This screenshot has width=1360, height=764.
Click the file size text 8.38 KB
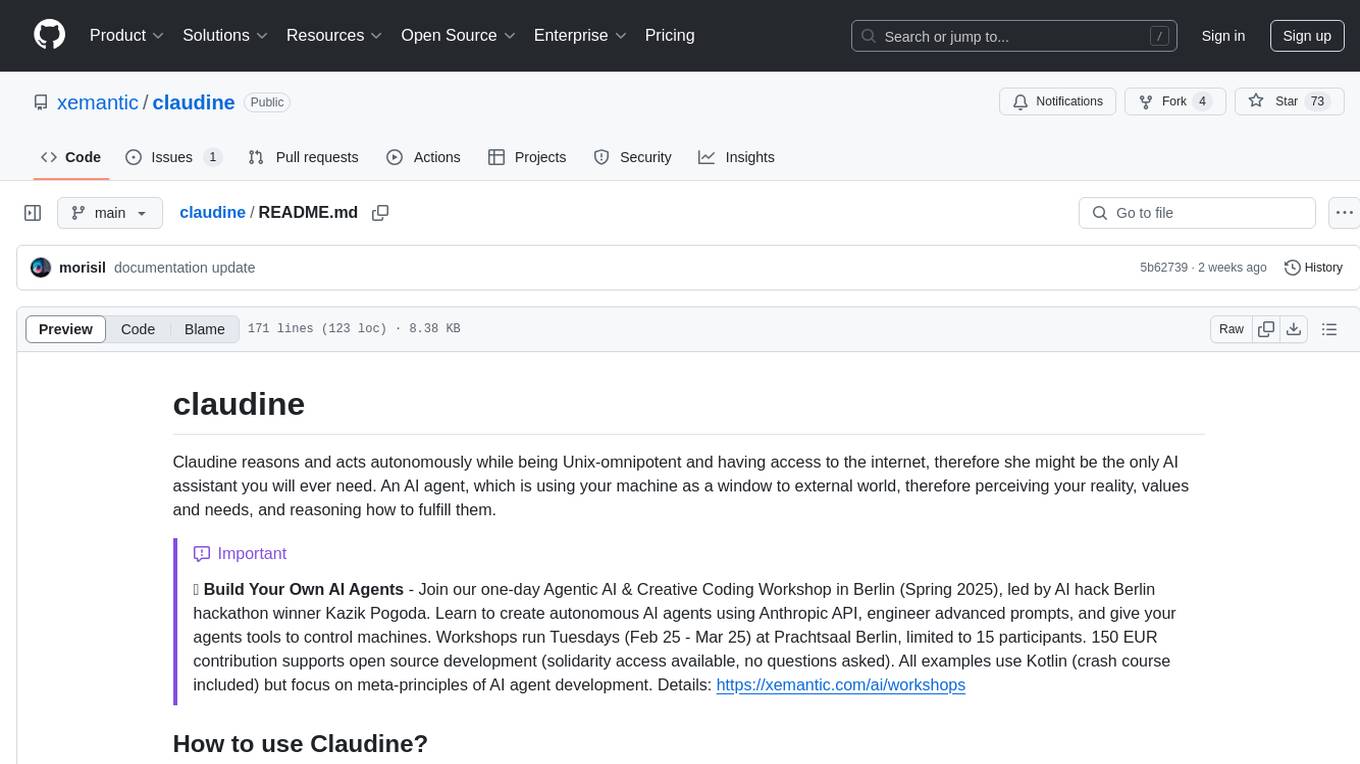pos(435,329)
